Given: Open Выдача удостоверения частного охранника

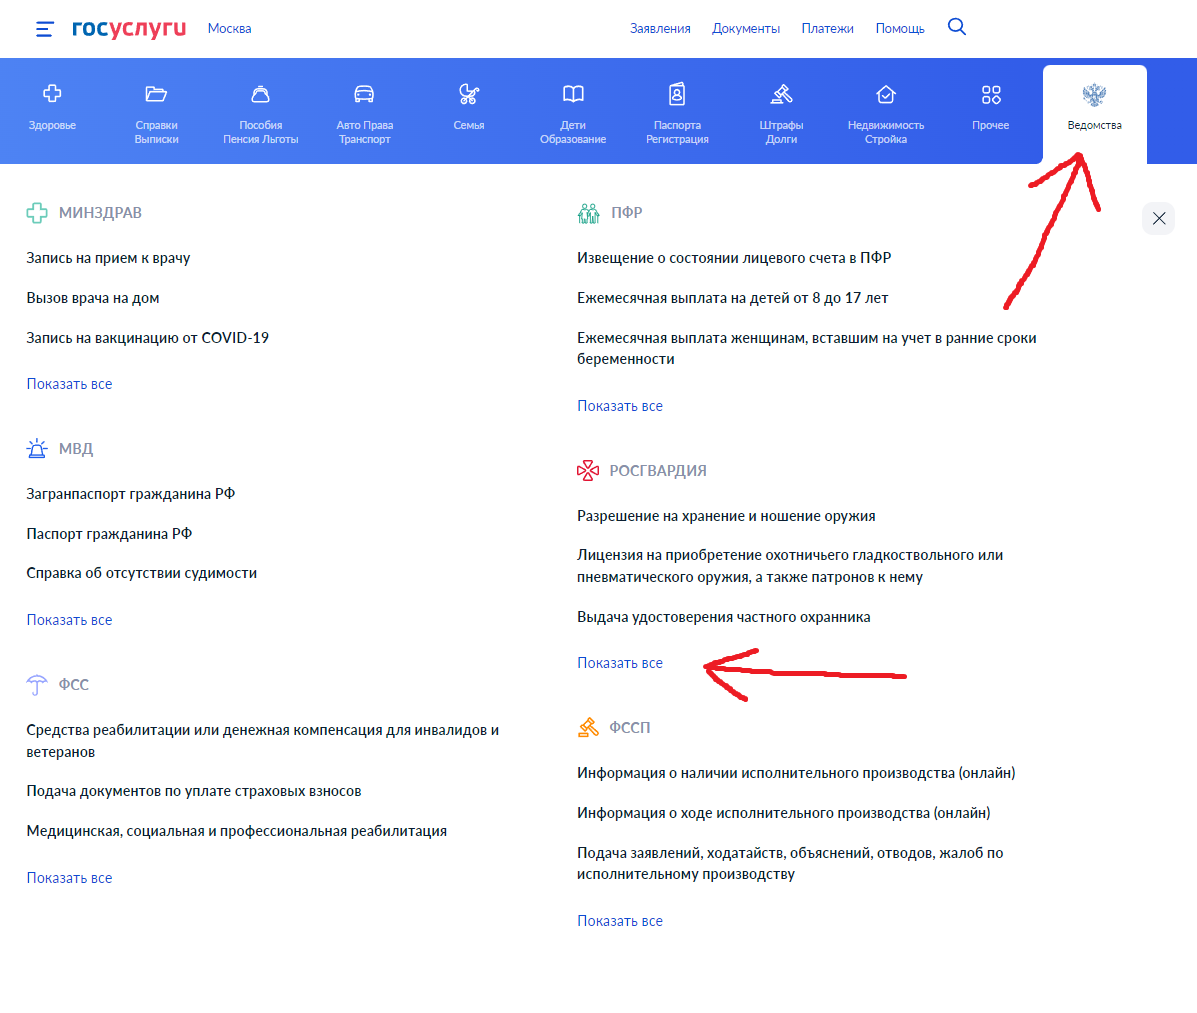Looking at the screenshot, I should click(x=724, y=617).
